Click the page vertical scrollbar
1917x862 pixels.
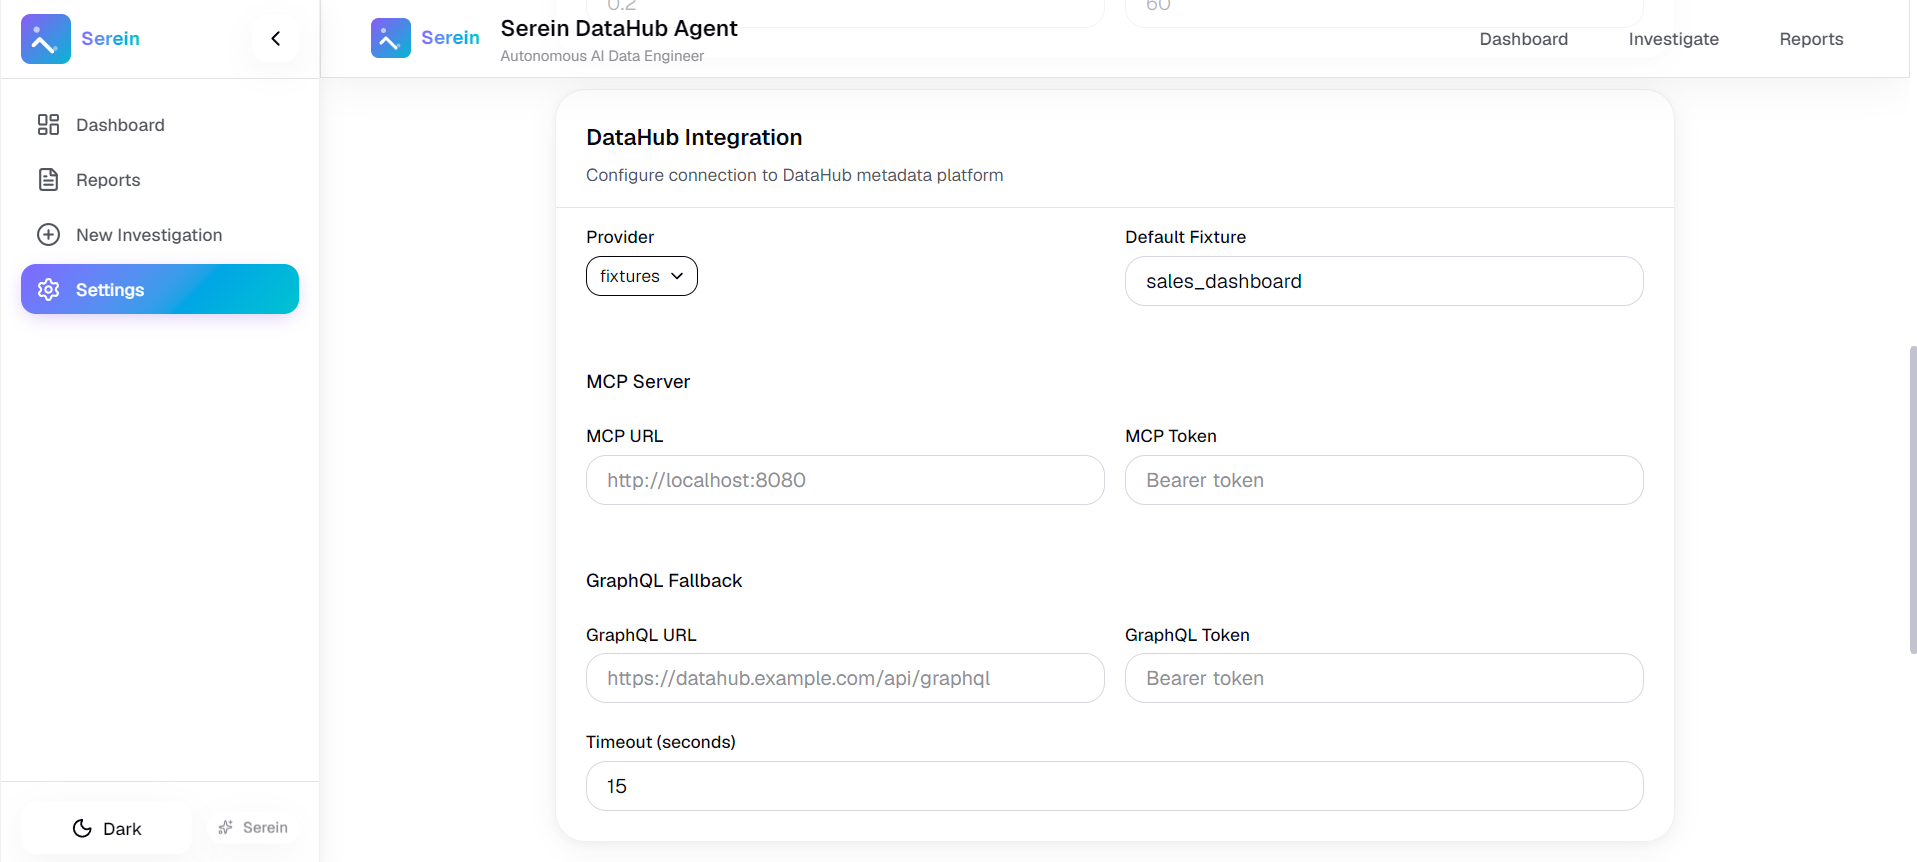coord(1912,500)
